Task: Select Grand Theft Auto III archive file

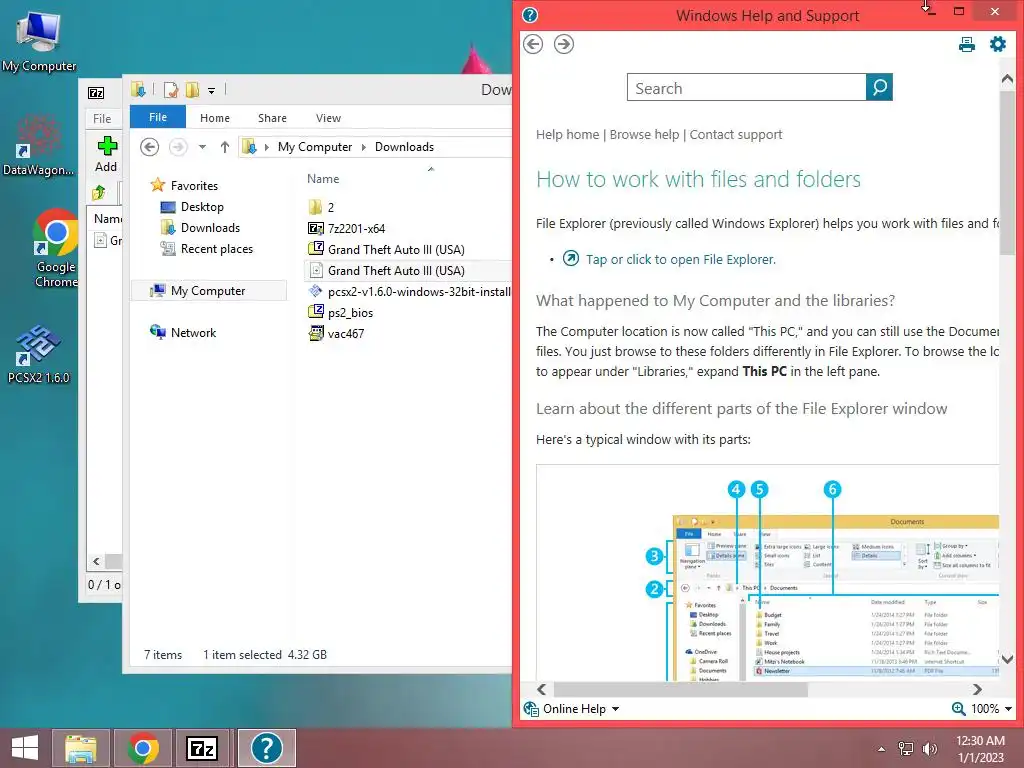Action: click(387, 249)
